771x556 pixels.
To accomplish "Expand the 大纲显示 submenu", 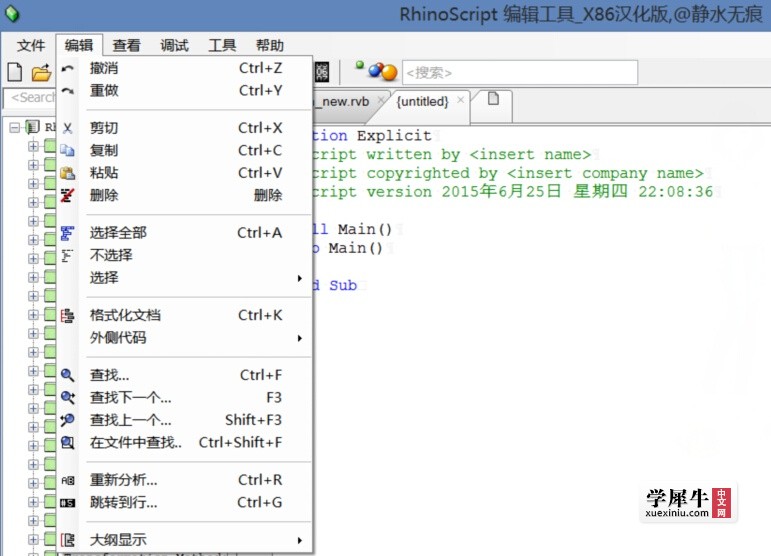I will click(185, 540).
